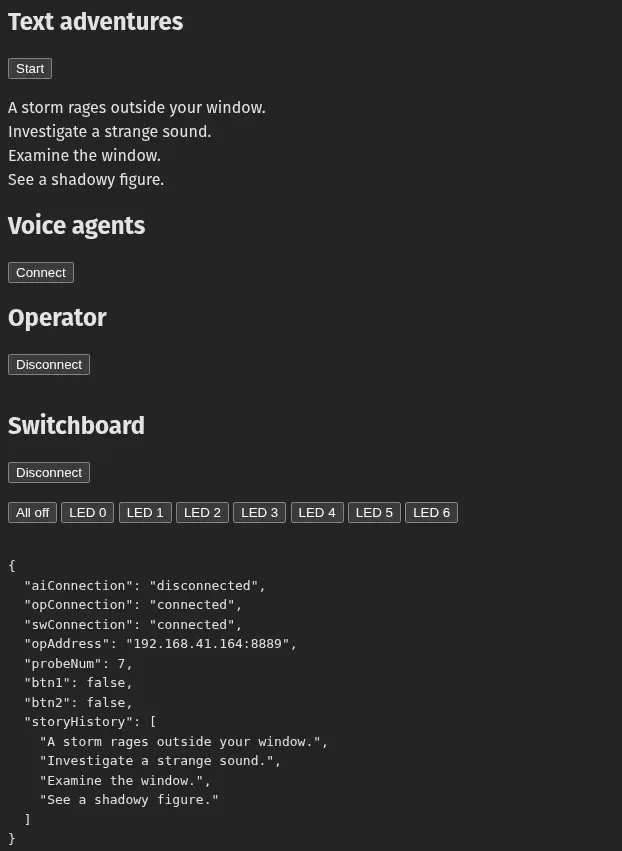The width and height of the screenshot is (622, 851).
Task: Click the Voice agents heading
Action: 77,225
